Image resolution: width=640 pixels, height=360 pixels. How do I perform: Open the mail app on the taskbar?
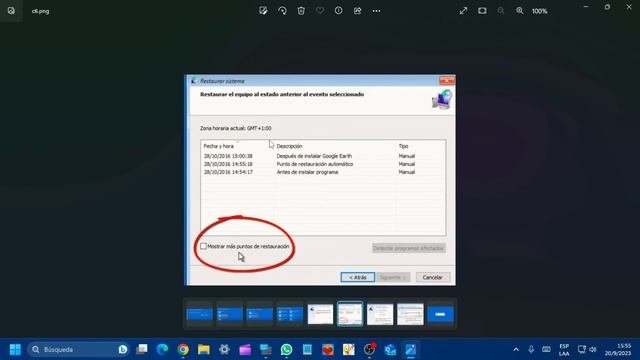coord(390,349)
